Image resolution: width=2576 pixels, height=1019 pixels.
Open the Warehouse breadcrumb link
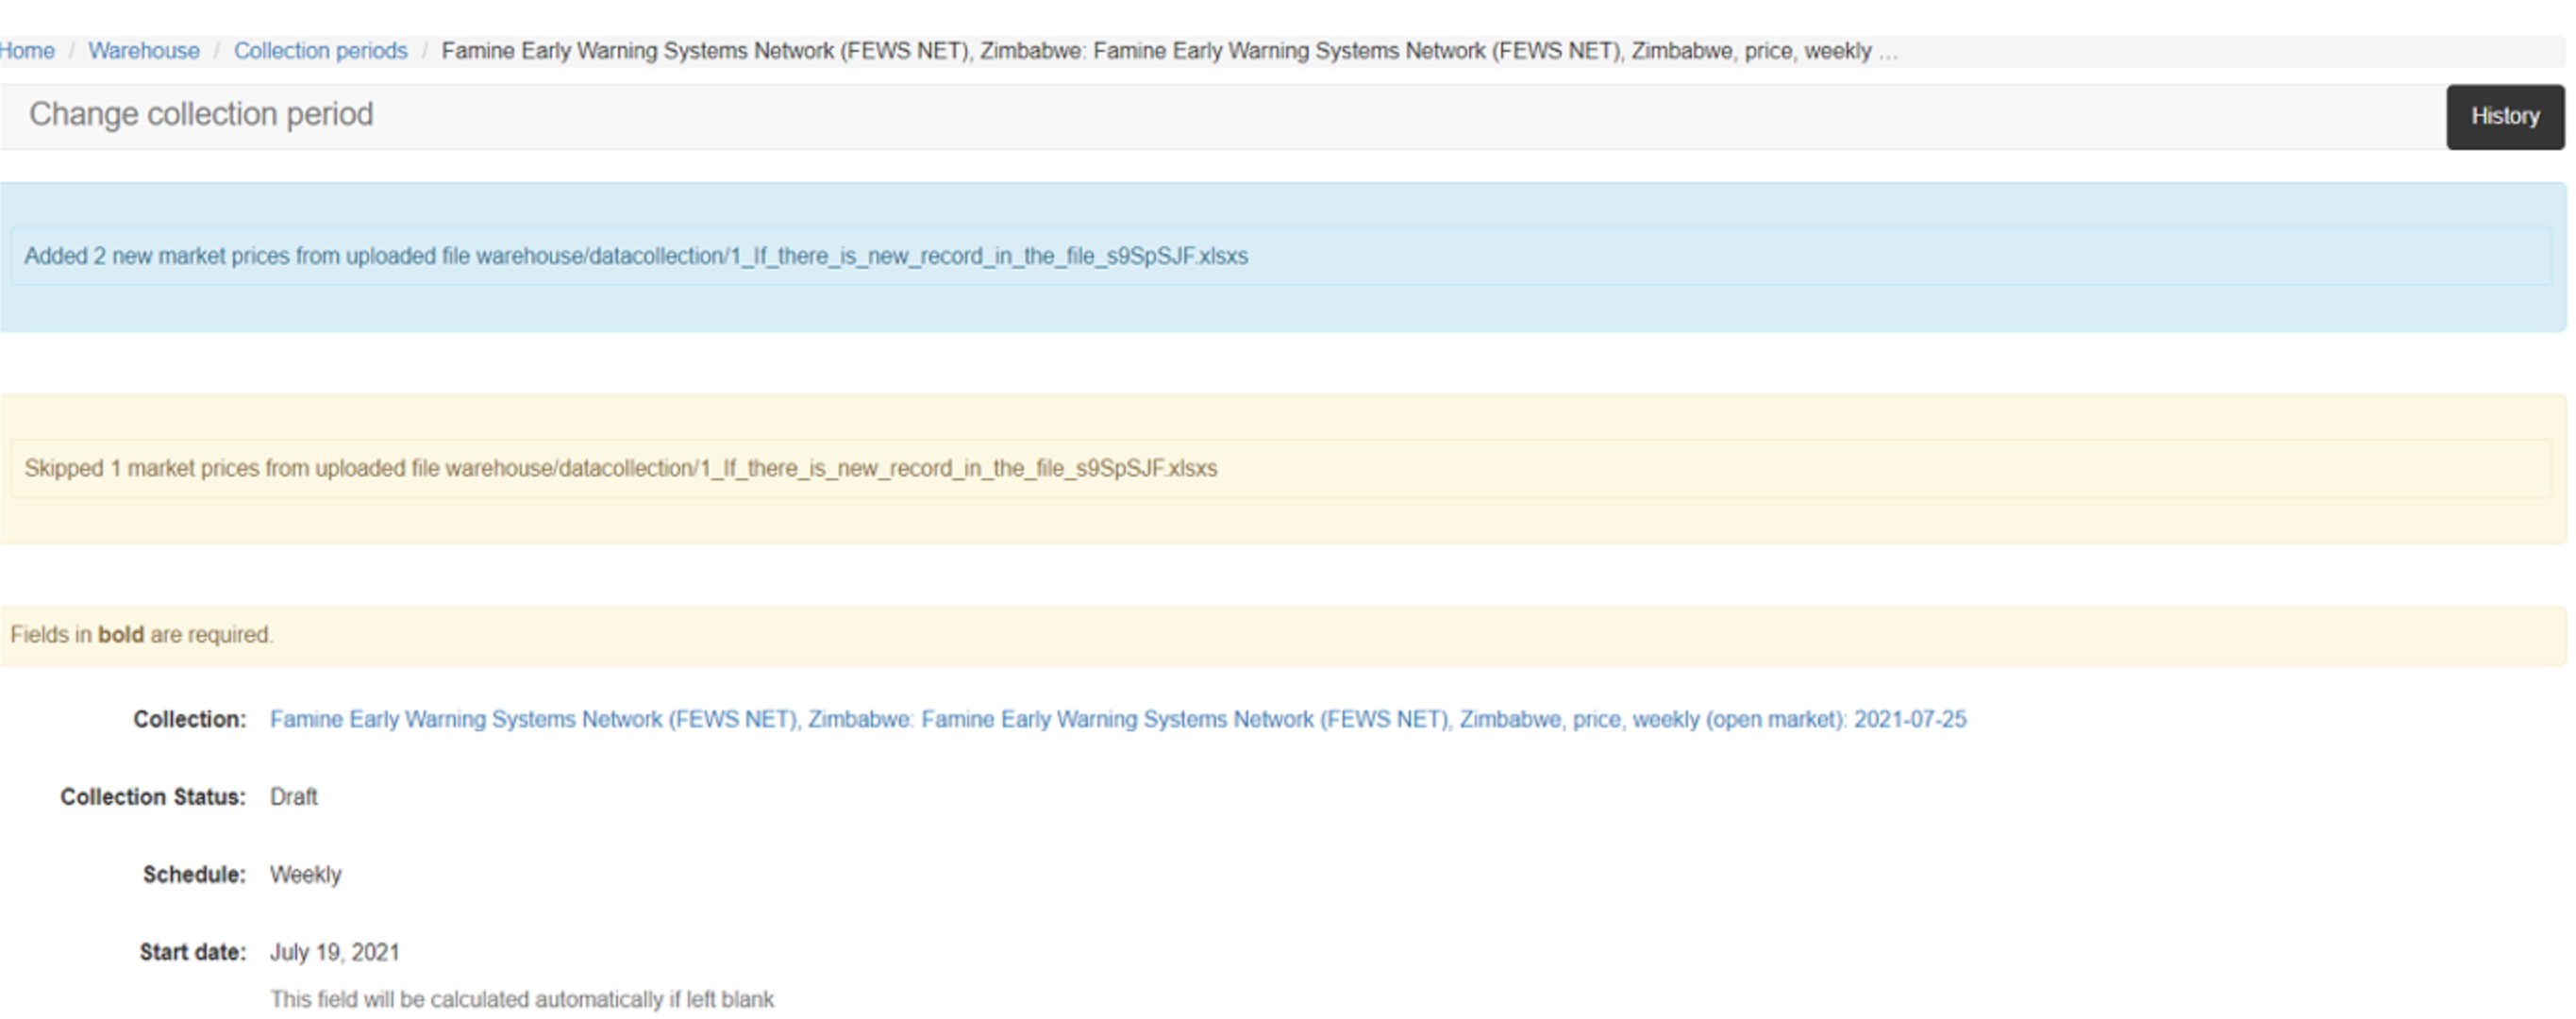[x=143, y=51]
